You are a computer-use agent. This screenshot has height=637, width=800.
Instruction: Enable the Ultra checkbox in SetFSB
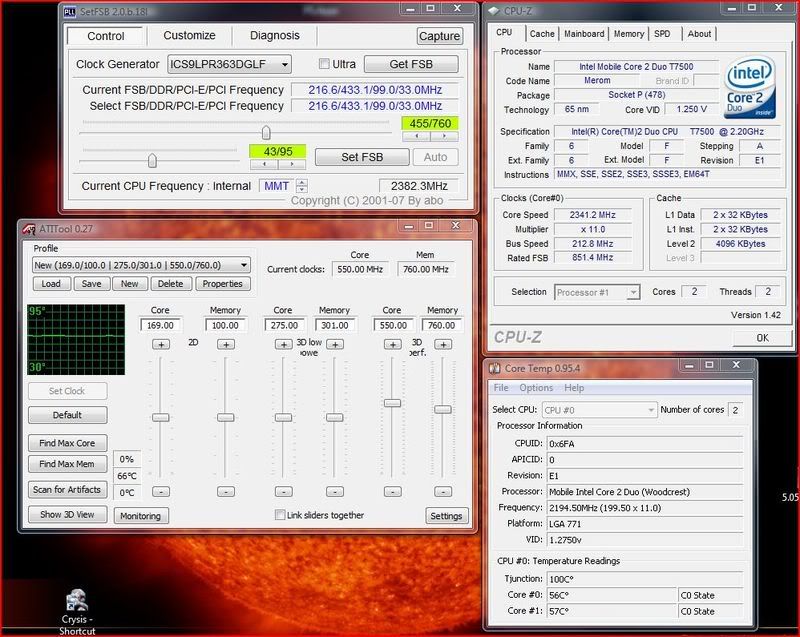point(324,64)
